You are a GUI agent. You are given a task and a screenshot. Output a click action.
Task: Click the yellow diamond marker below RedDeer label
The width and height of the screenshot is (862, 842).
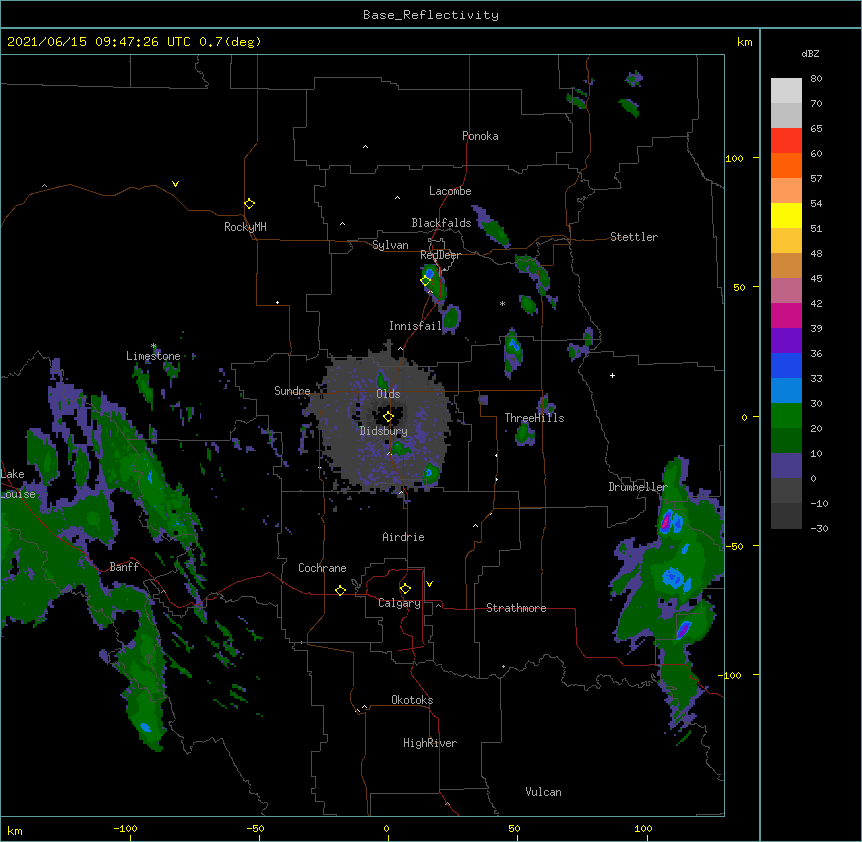425,281
